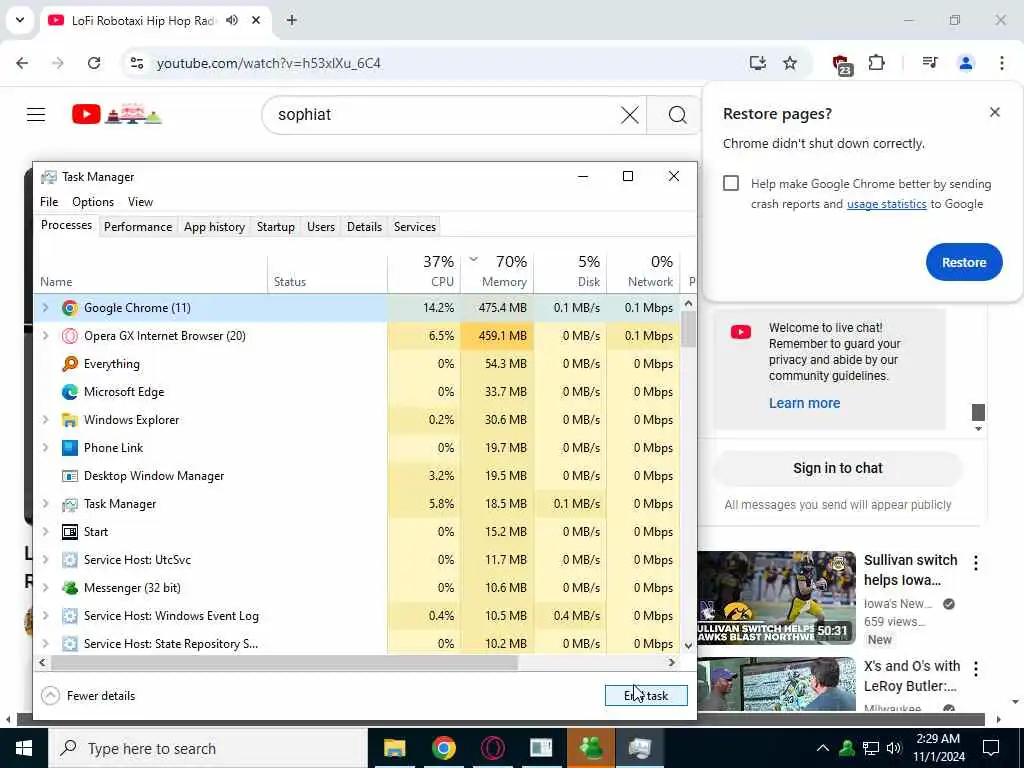The image size is (1024, 768).
Task: Click the Windows Start button
Action: [x=24, y=748]
